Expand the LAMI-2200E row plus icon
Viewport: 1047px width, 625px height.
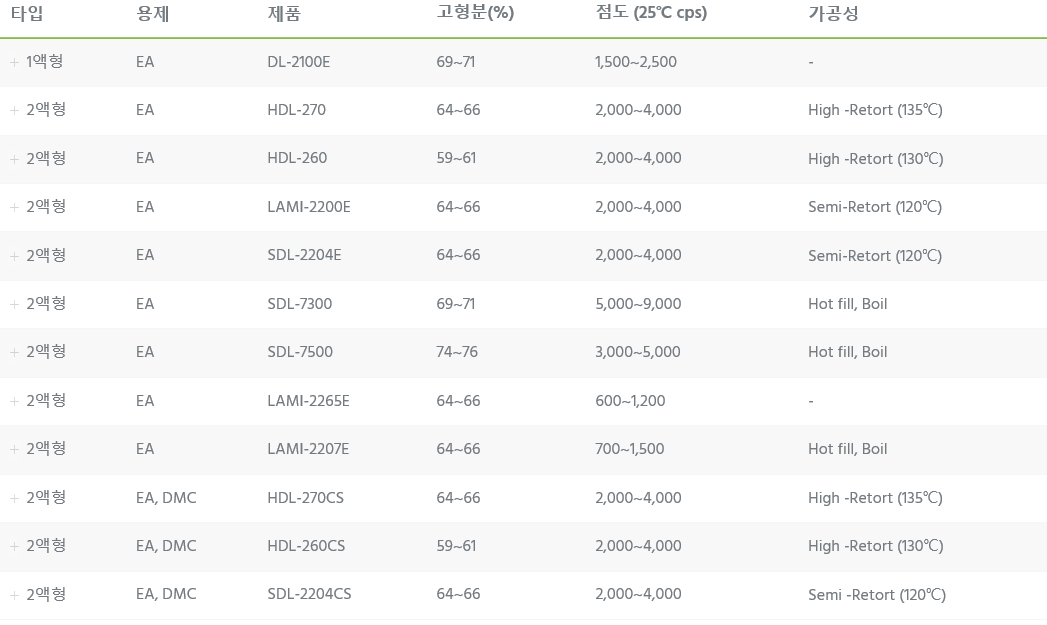[14, 207]
